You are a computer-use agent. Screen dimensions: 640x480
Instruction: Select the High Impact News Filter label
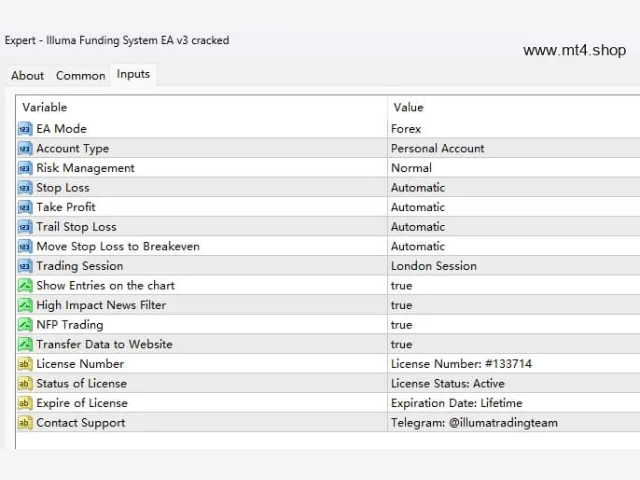(101, 305)
